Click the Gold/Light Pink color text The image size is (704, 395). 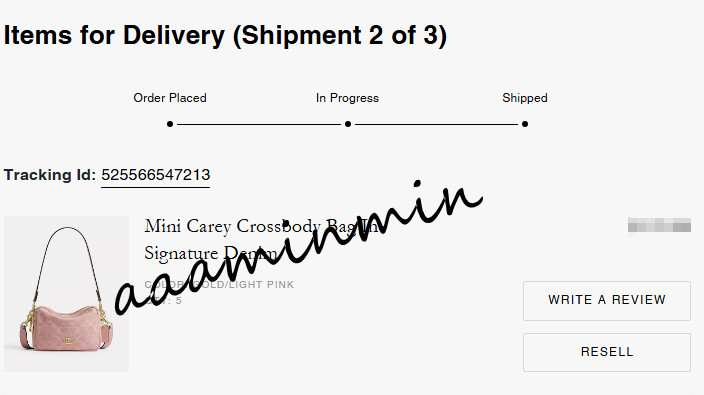219,285
